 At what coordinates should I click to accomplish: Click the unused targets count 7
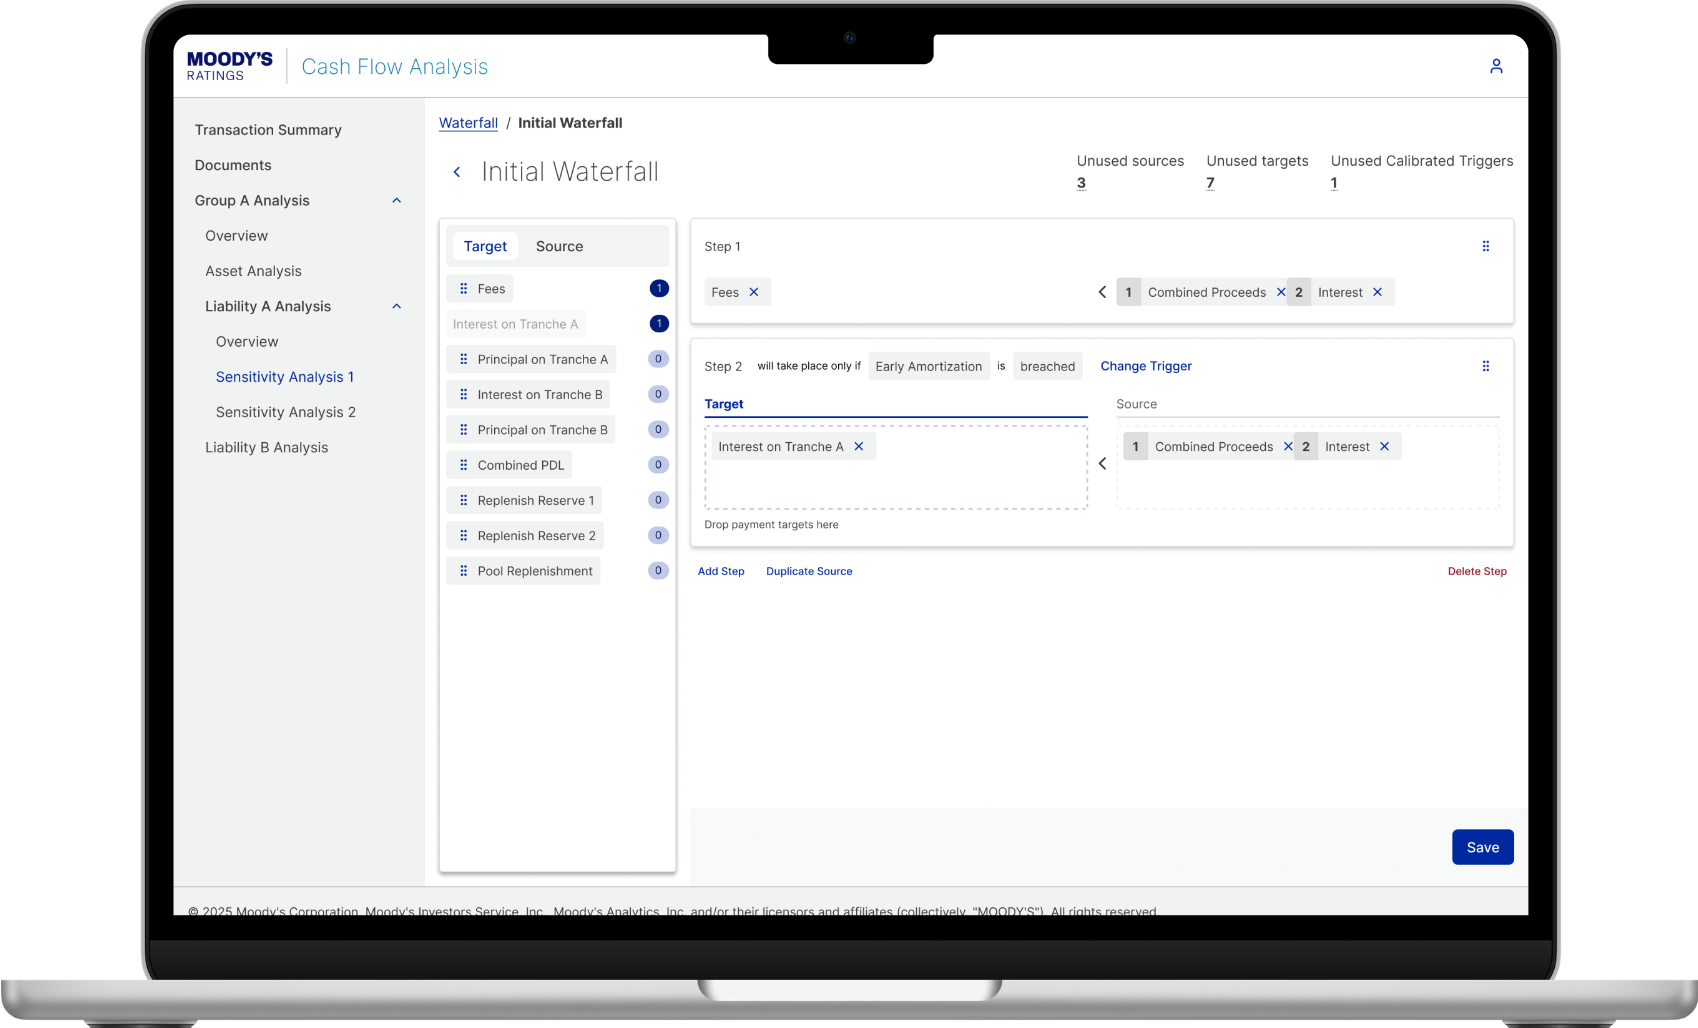tap(1210, 183)
